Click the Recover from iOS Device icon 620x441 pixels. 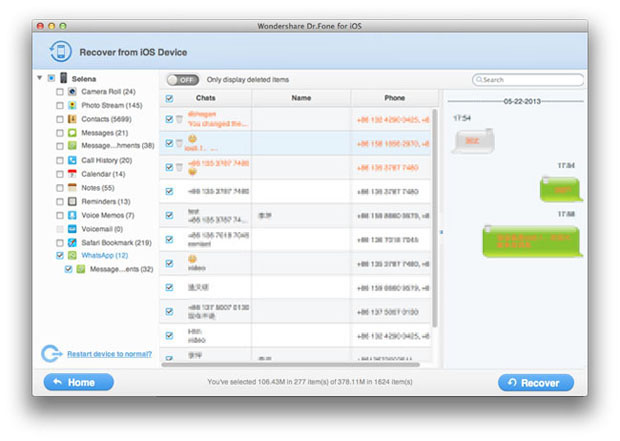tap(60, 52)
